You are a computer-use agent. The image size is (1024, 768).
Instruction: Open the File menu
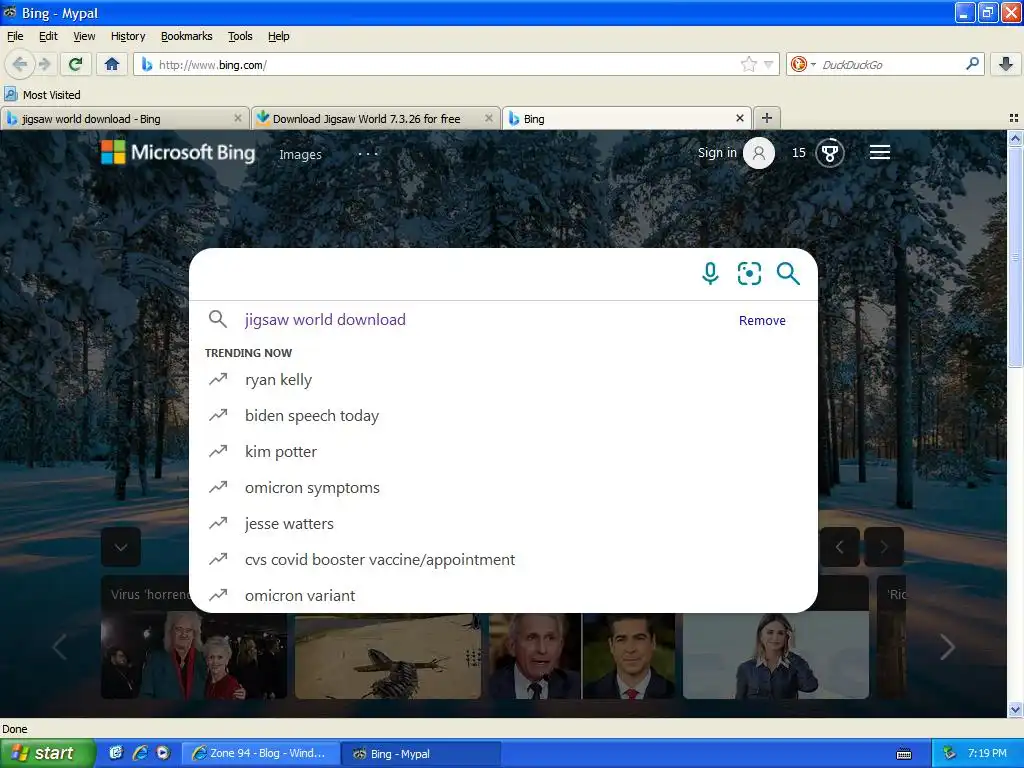click(x=15, y=36)
